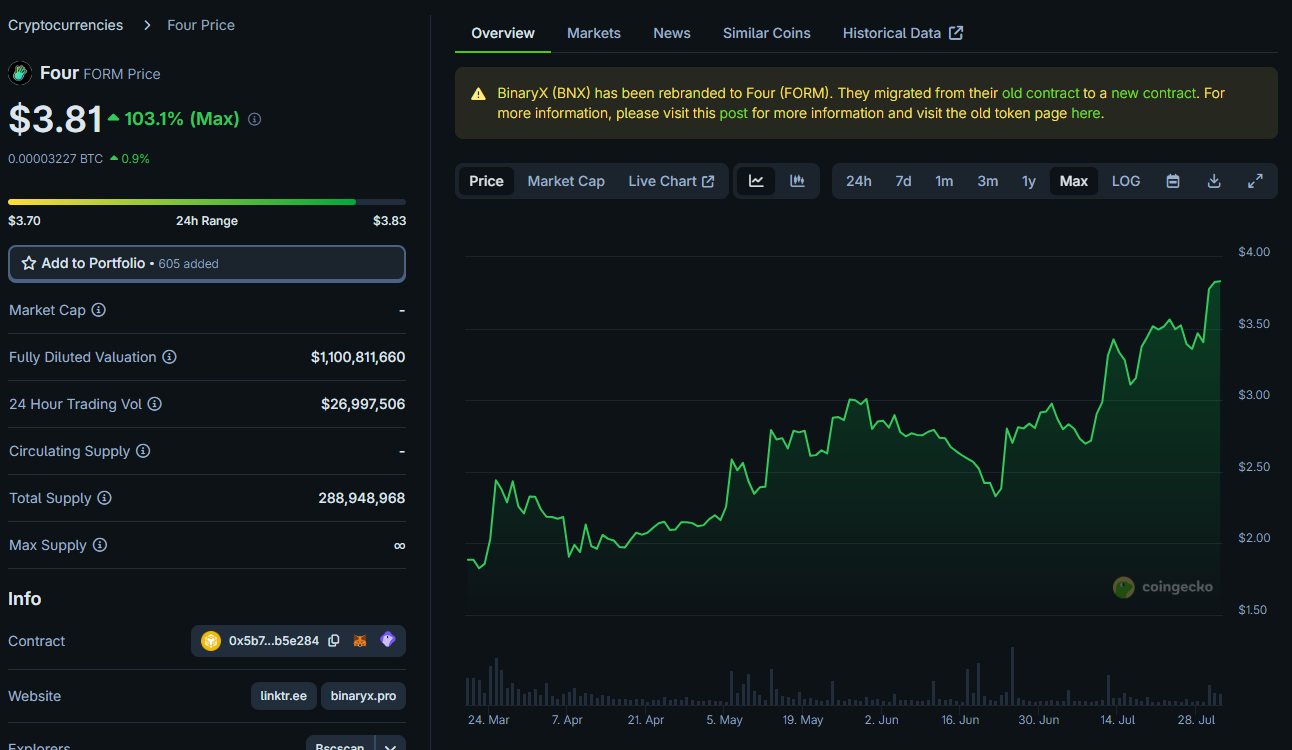Open linktr.ee website link

coord(284,695)
